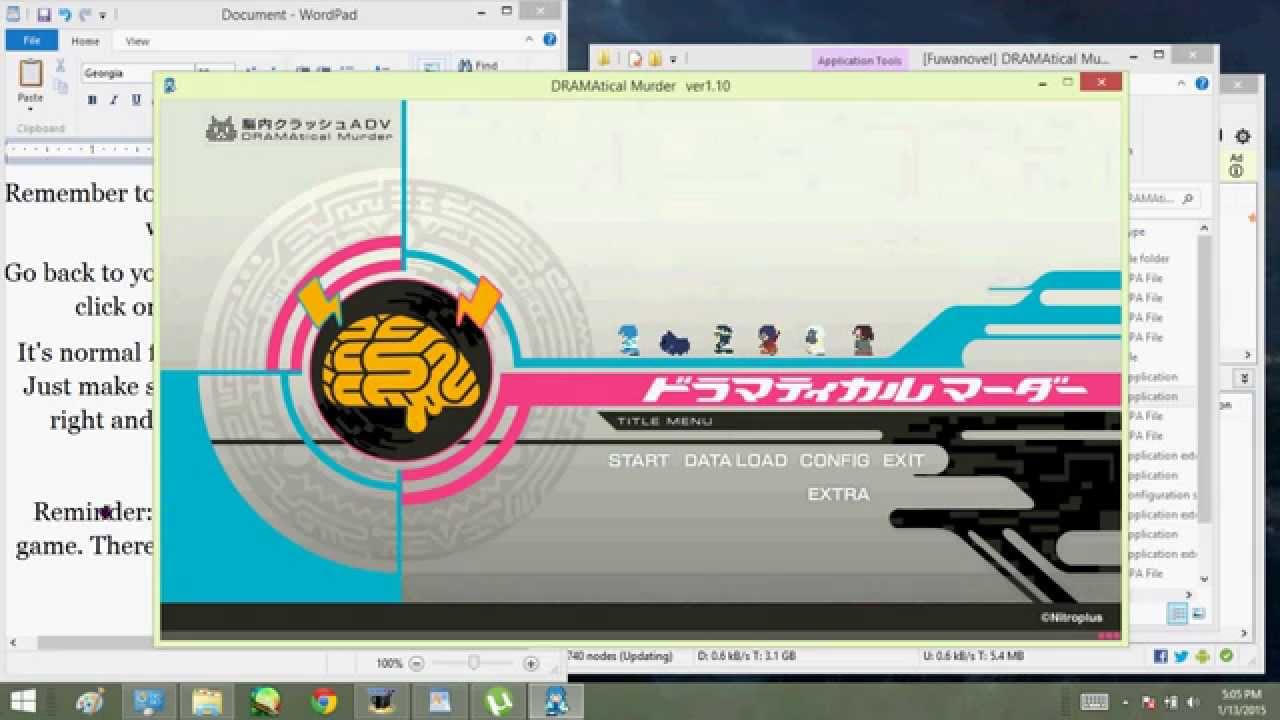Screen dimensions: 1280x720
Task: Switch to WordPad Home tab
Action: [x=85, y=41]
